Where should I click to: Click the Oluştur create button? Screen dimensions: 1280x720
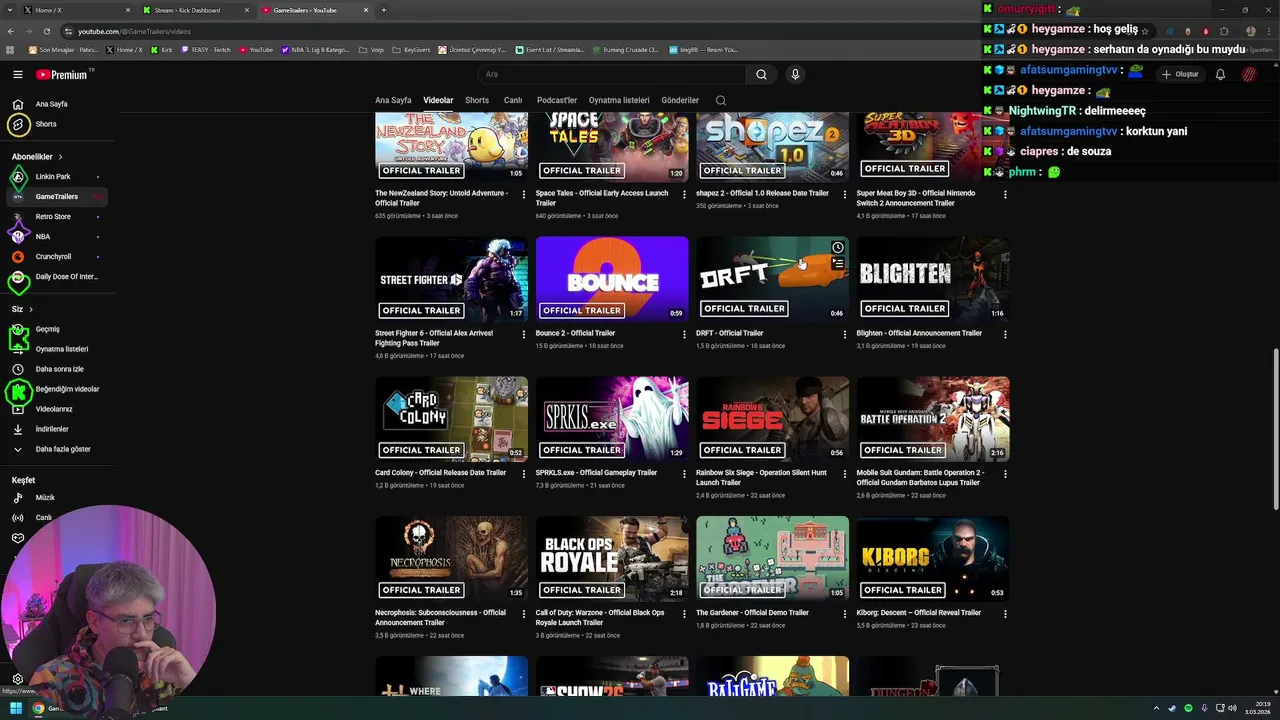click(1180, 74)
